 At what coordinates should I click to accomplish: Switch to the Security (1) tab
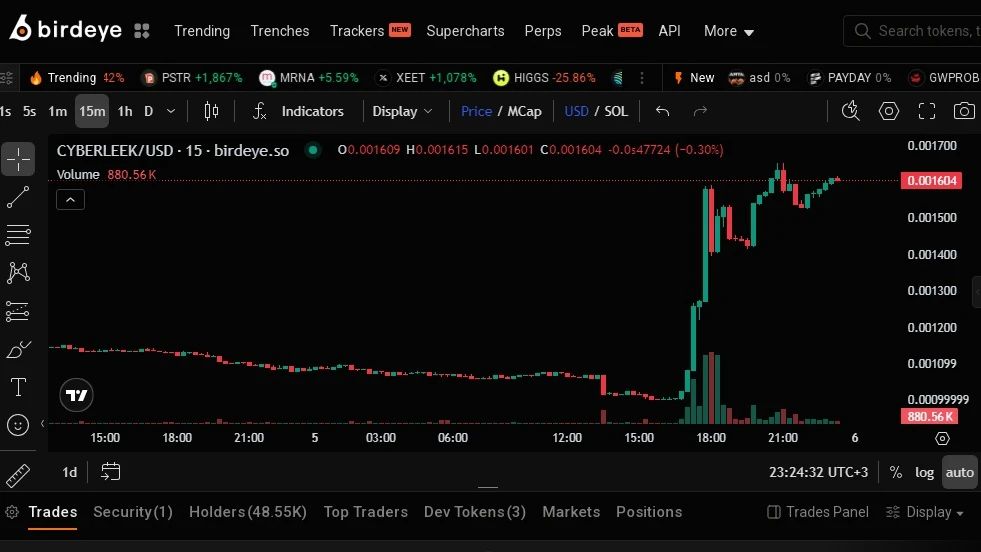(133, 513)
